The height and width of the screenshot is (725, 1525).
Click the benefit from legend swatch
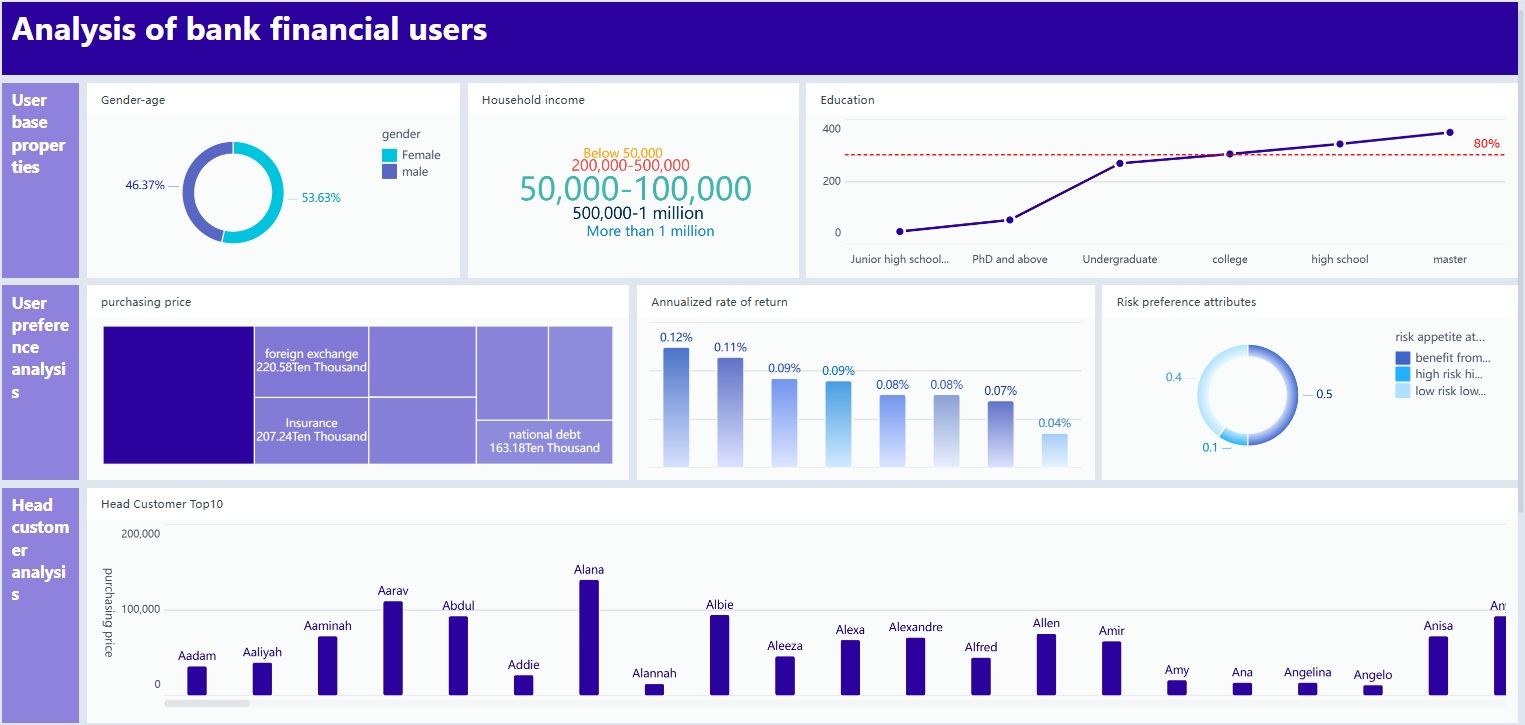(x=1403, y=358)
